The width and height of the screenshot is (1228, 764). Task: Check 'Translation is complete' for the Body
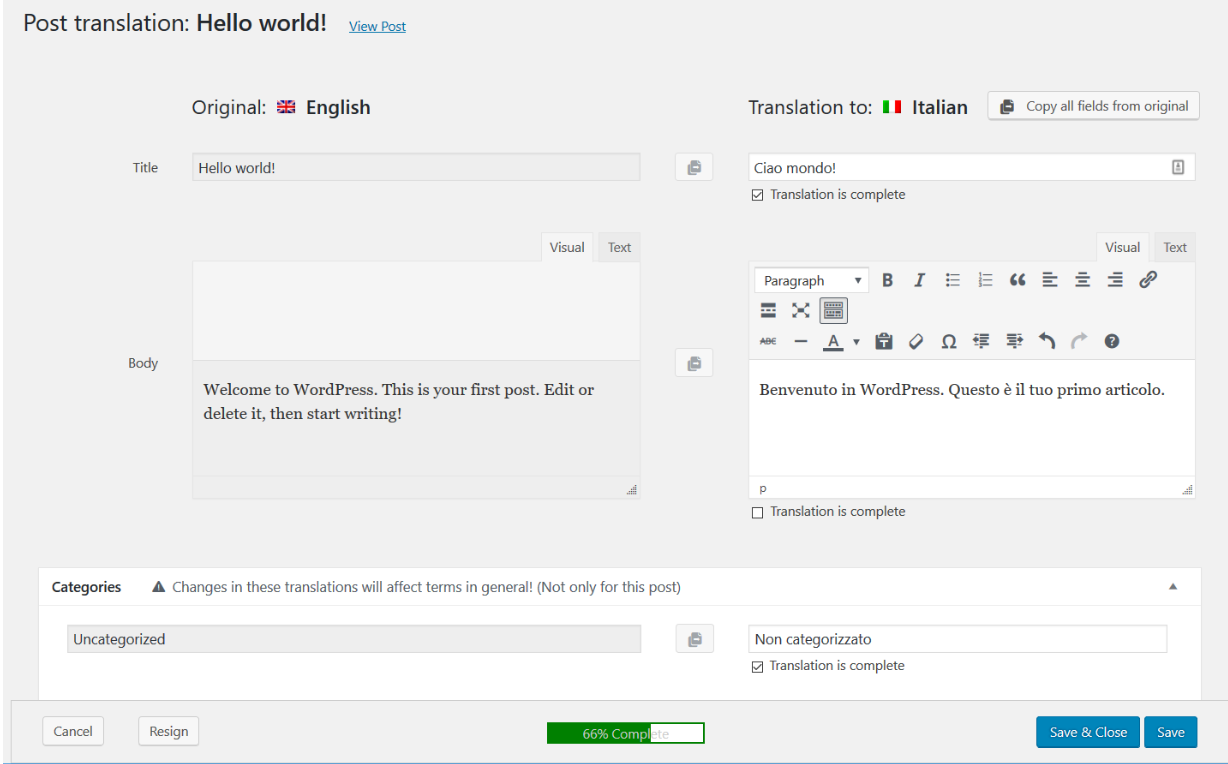pos(757,511)
